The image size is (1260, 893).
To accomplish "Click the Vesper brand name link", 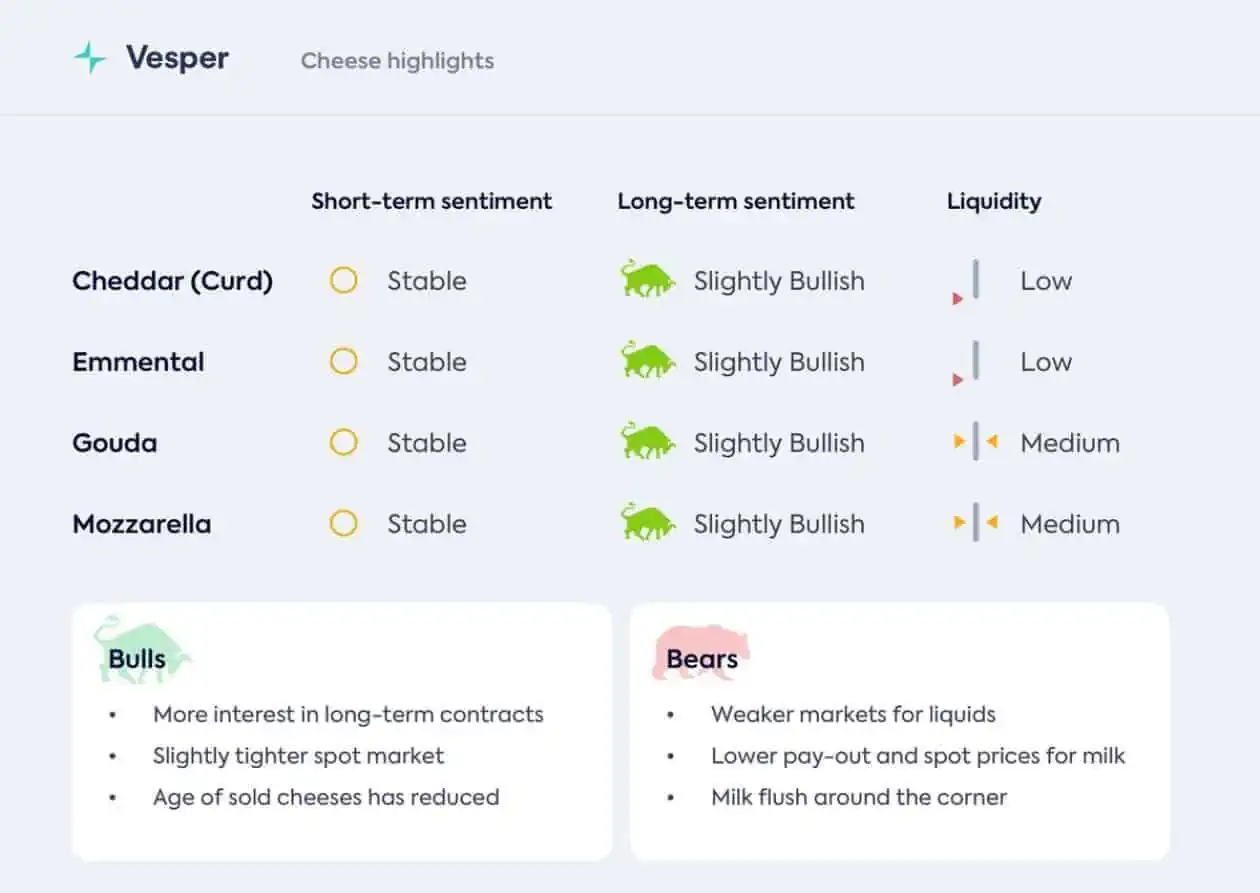I will coord(177,58).
